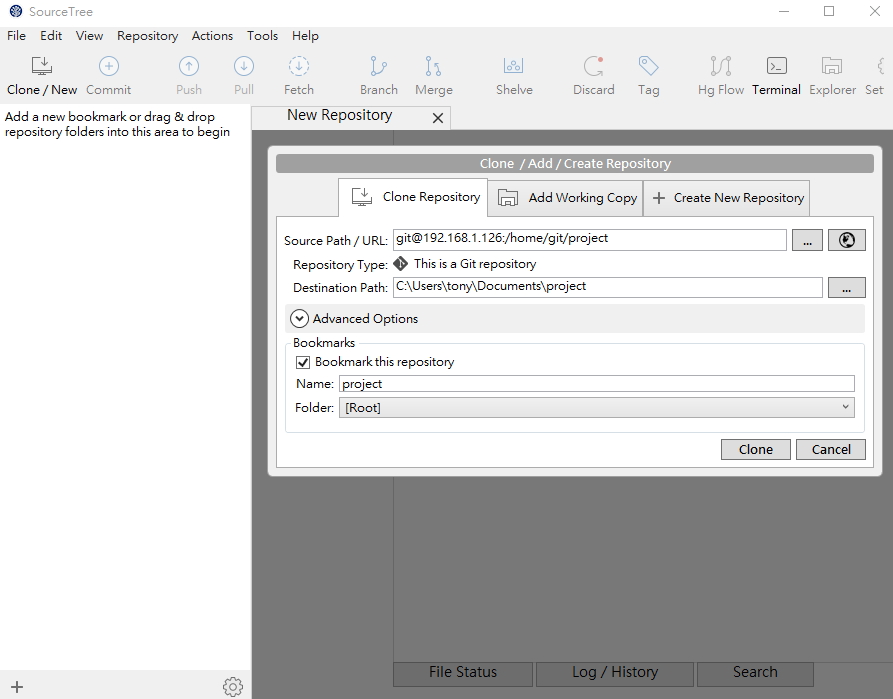Click the Clone button

[x=755, y=449]
